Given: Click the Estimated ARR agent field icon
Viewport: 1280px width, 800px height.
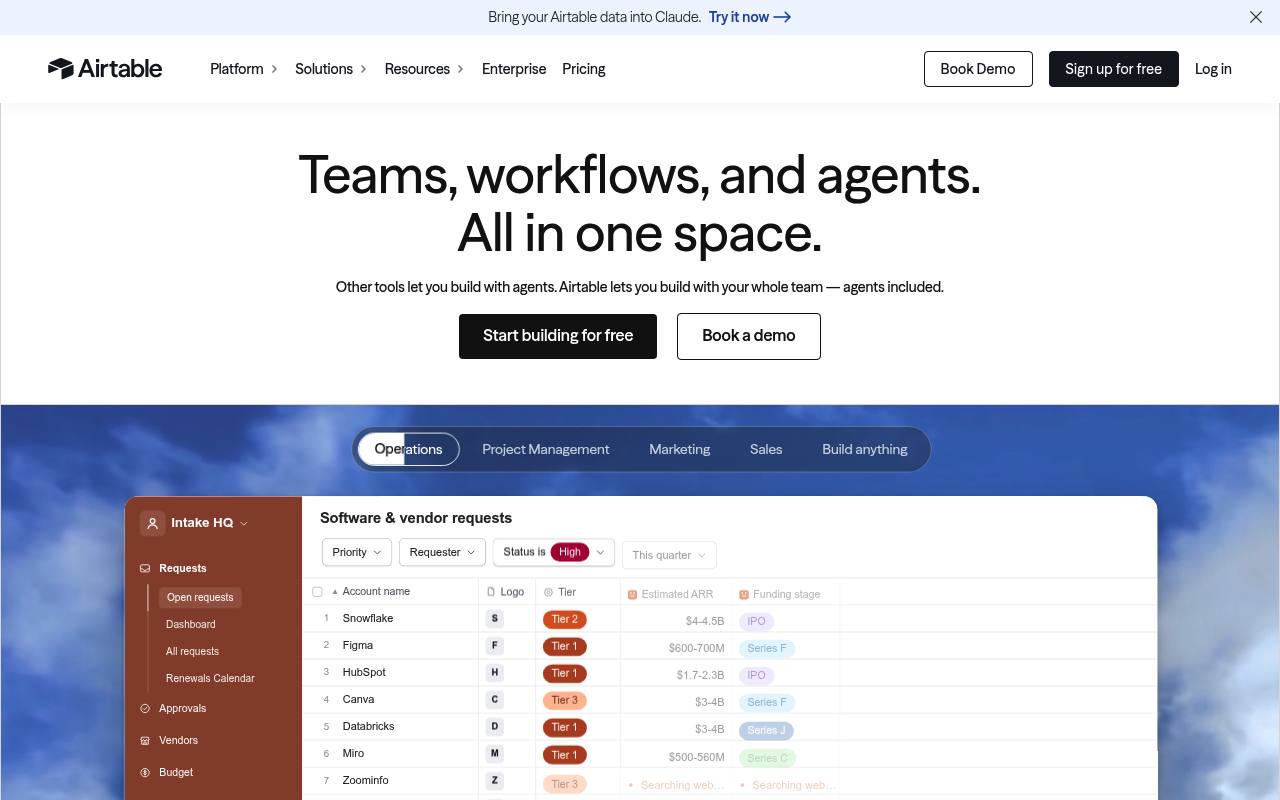Looking at the screenshot, I should pyautogui.click(x=632, y=594).
